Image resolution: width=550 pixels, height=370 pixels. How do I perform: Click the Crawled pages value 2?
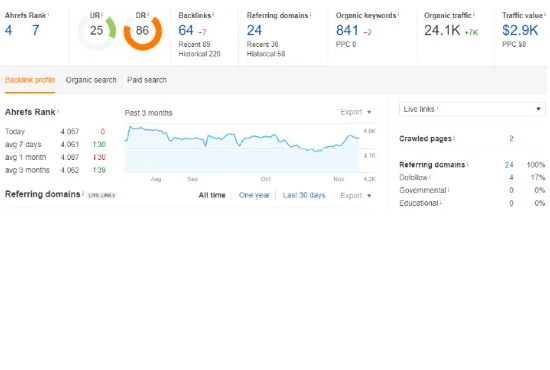511,139
